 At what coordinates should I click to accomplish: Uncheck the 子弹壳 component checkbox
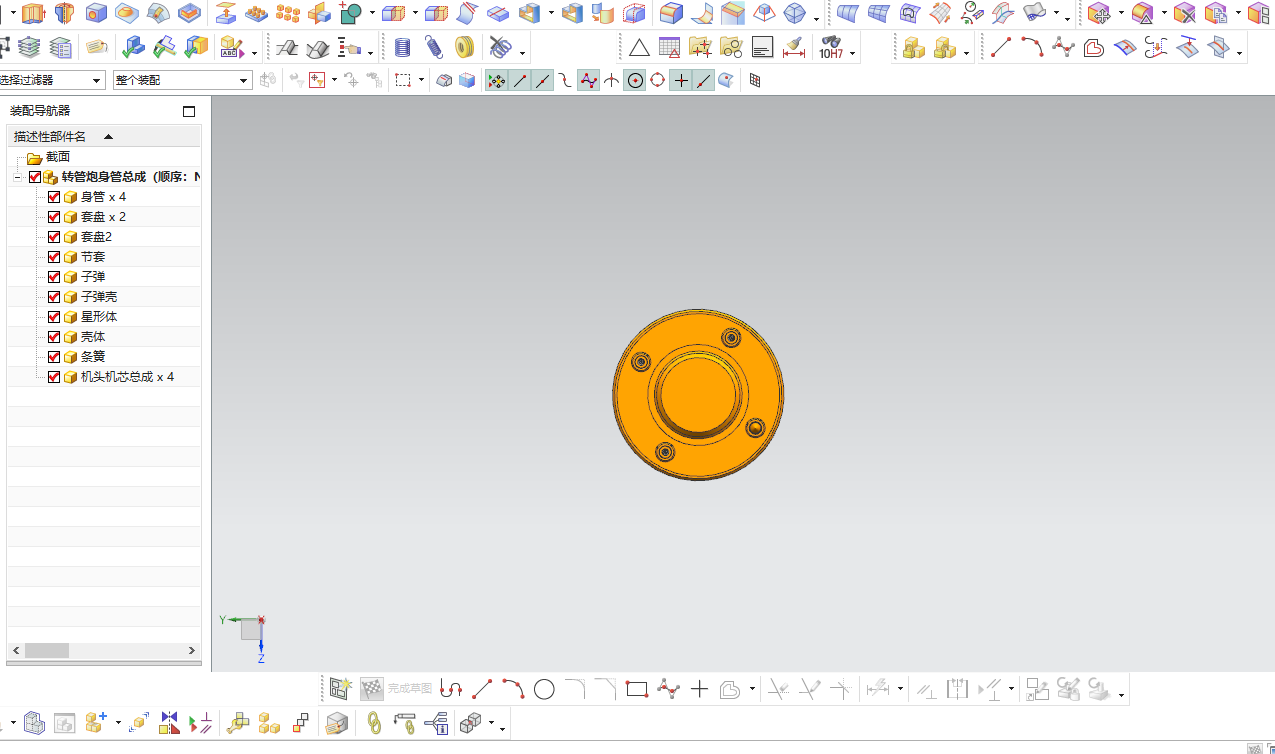54,297
